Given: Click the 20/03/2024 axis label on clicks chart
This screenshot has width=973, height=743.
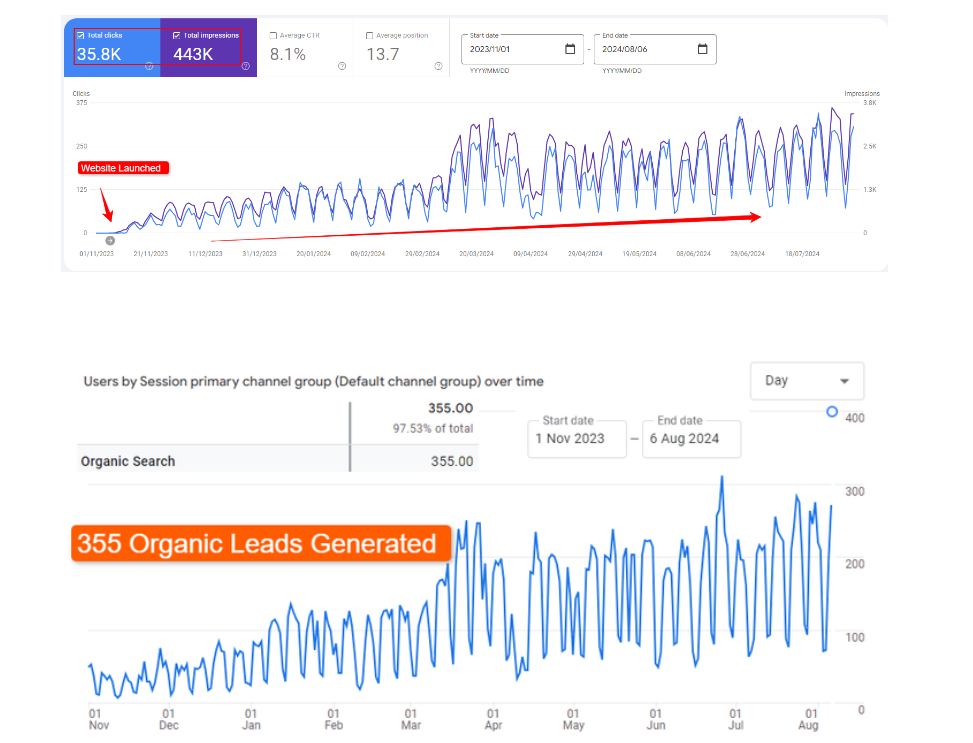Looking at the screenshot, I should click(x=477, y=253).
